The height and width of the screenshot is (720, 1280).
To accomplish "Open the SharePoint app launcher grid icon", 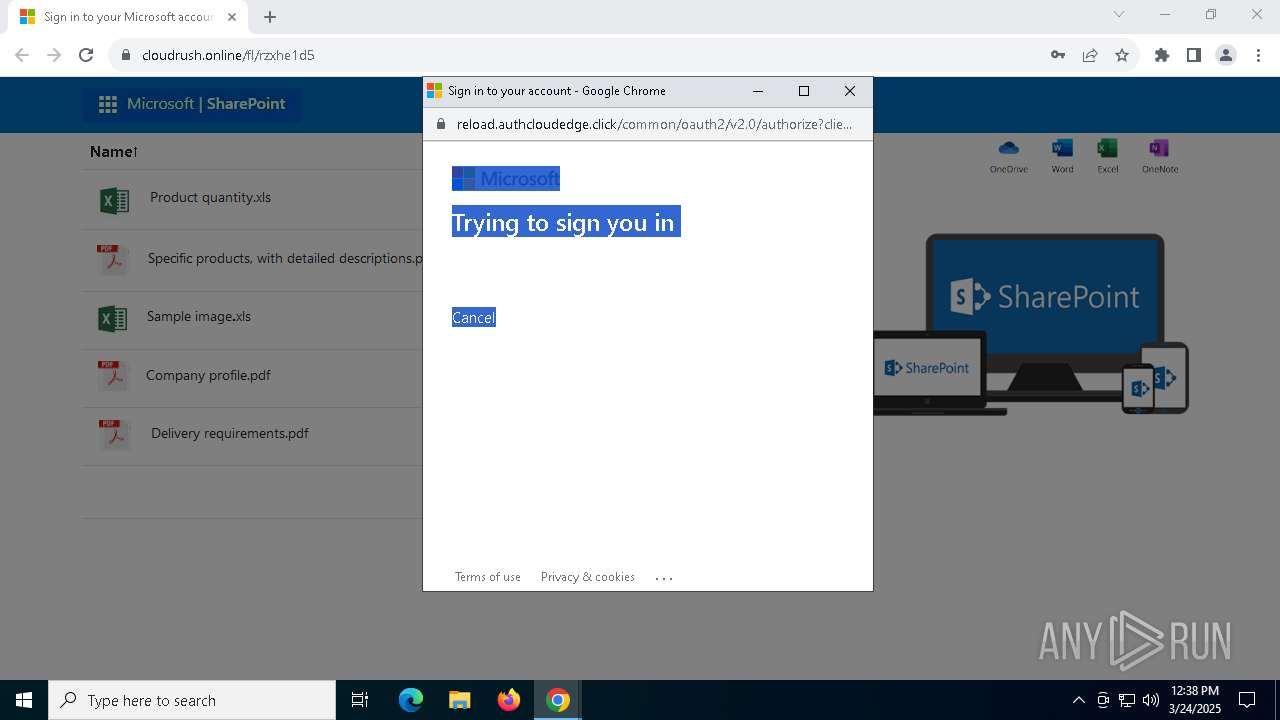I will 108,104.
